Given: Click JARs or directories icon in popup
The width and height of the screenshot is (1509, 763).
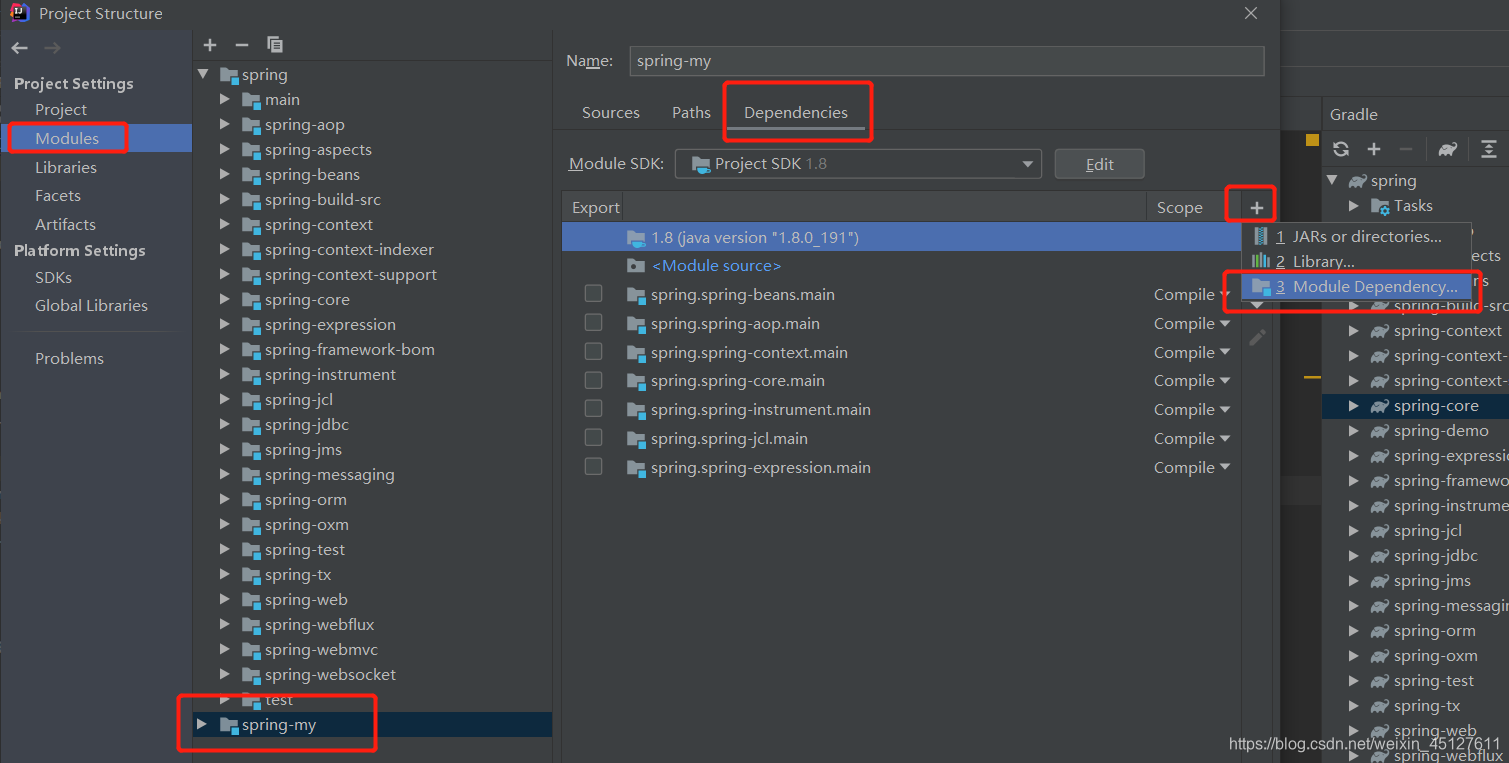Looking at the screenshot, I should [x=1261, y=236].
